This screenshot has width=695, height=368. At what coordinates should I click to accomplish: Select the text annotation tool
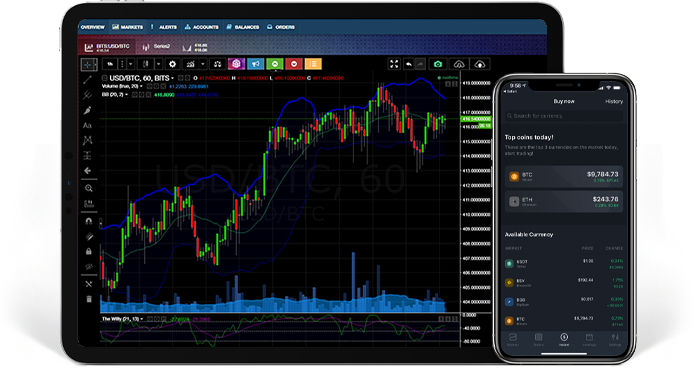coord(87,125)
